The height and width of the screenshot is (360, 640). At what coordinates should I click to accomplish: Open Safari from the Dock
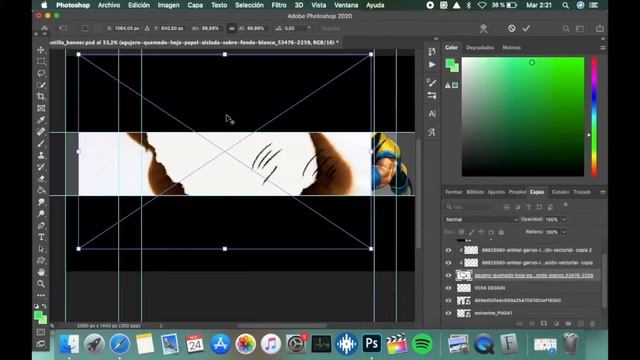[x=119, y=344]
